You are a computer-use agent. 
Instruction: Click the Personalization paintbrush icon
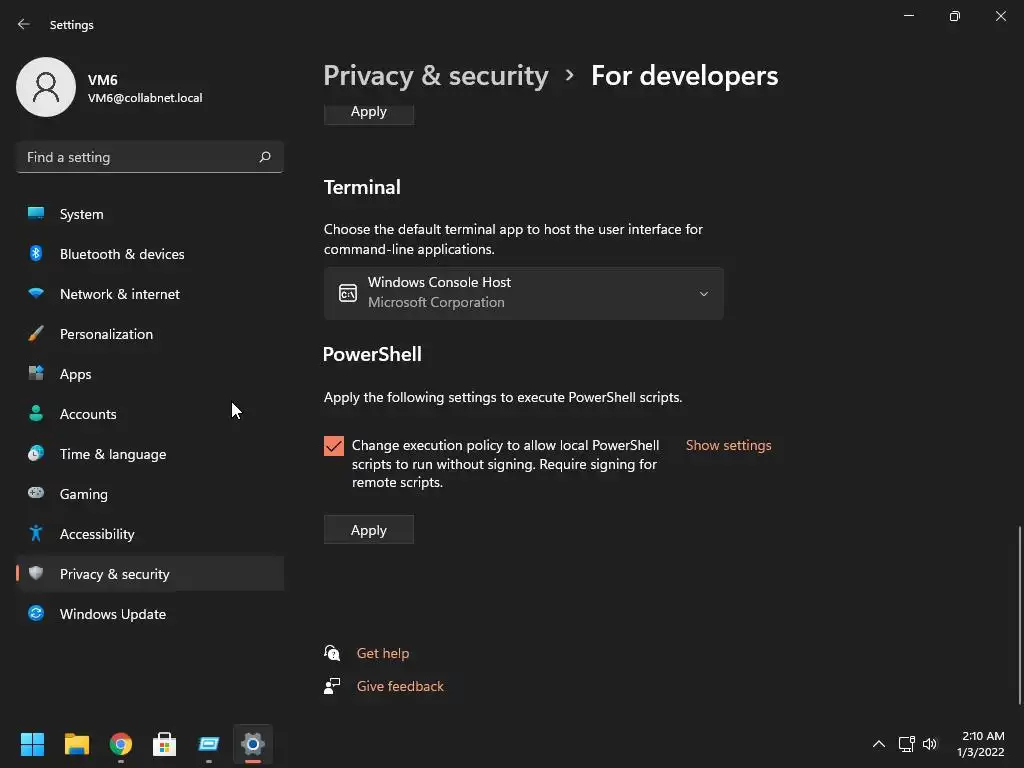click(36, 334)
